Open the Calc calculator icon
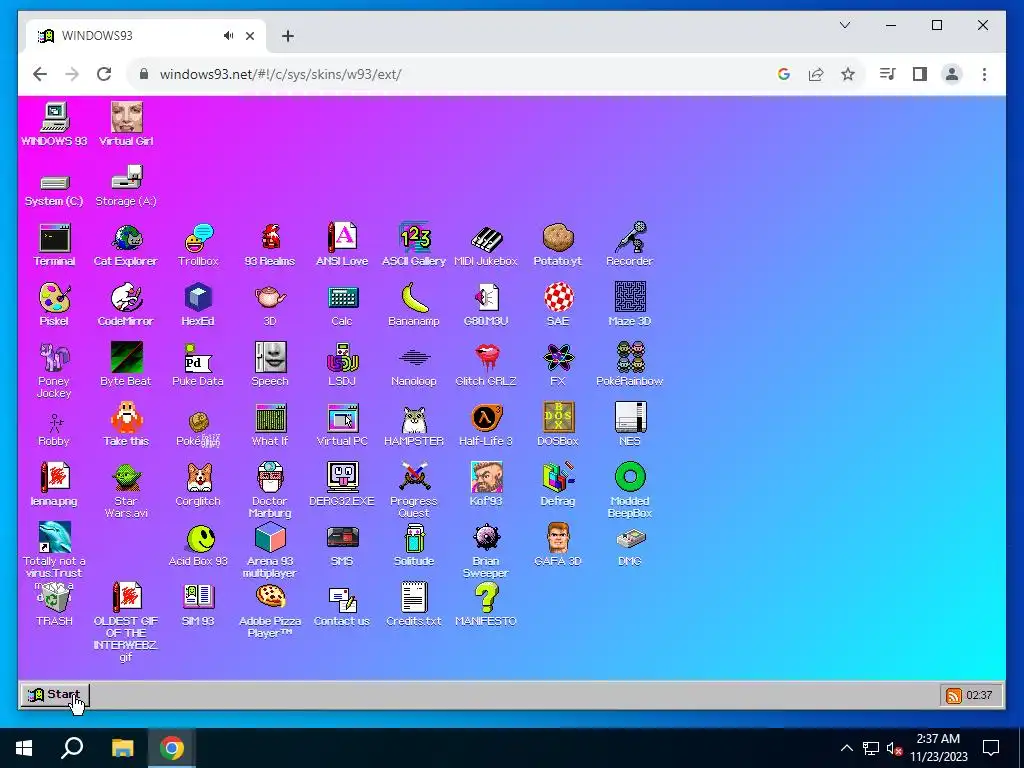Screen dimensions: 1024x768 tap(342, 298)
